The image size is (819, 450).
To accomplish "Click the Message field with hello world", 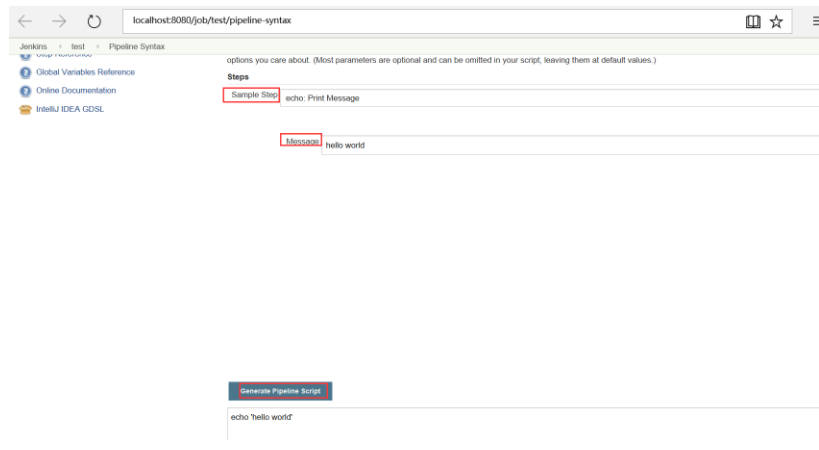I will click(x=570, y=145).
